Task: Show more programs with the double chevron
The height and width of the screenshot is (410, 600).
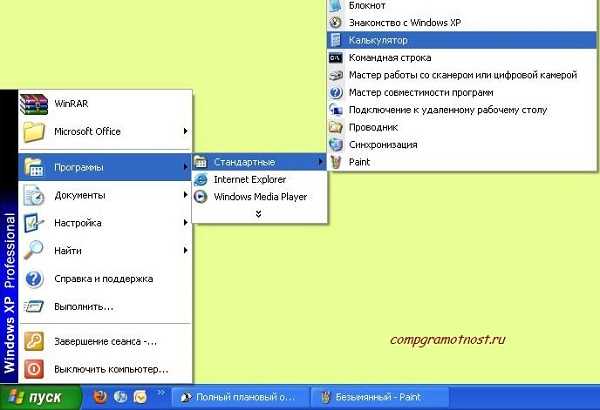Action: point(259,214)
